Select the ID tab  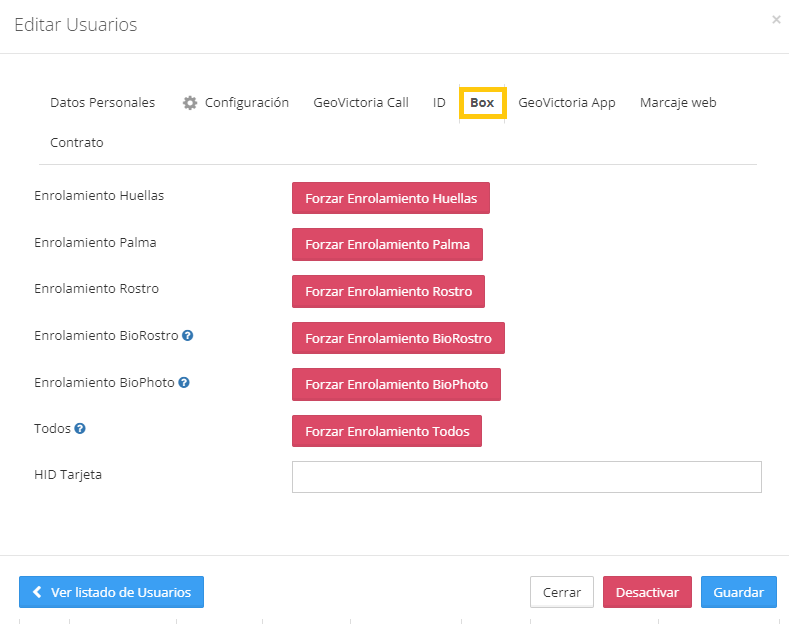(x=439, y=102)
